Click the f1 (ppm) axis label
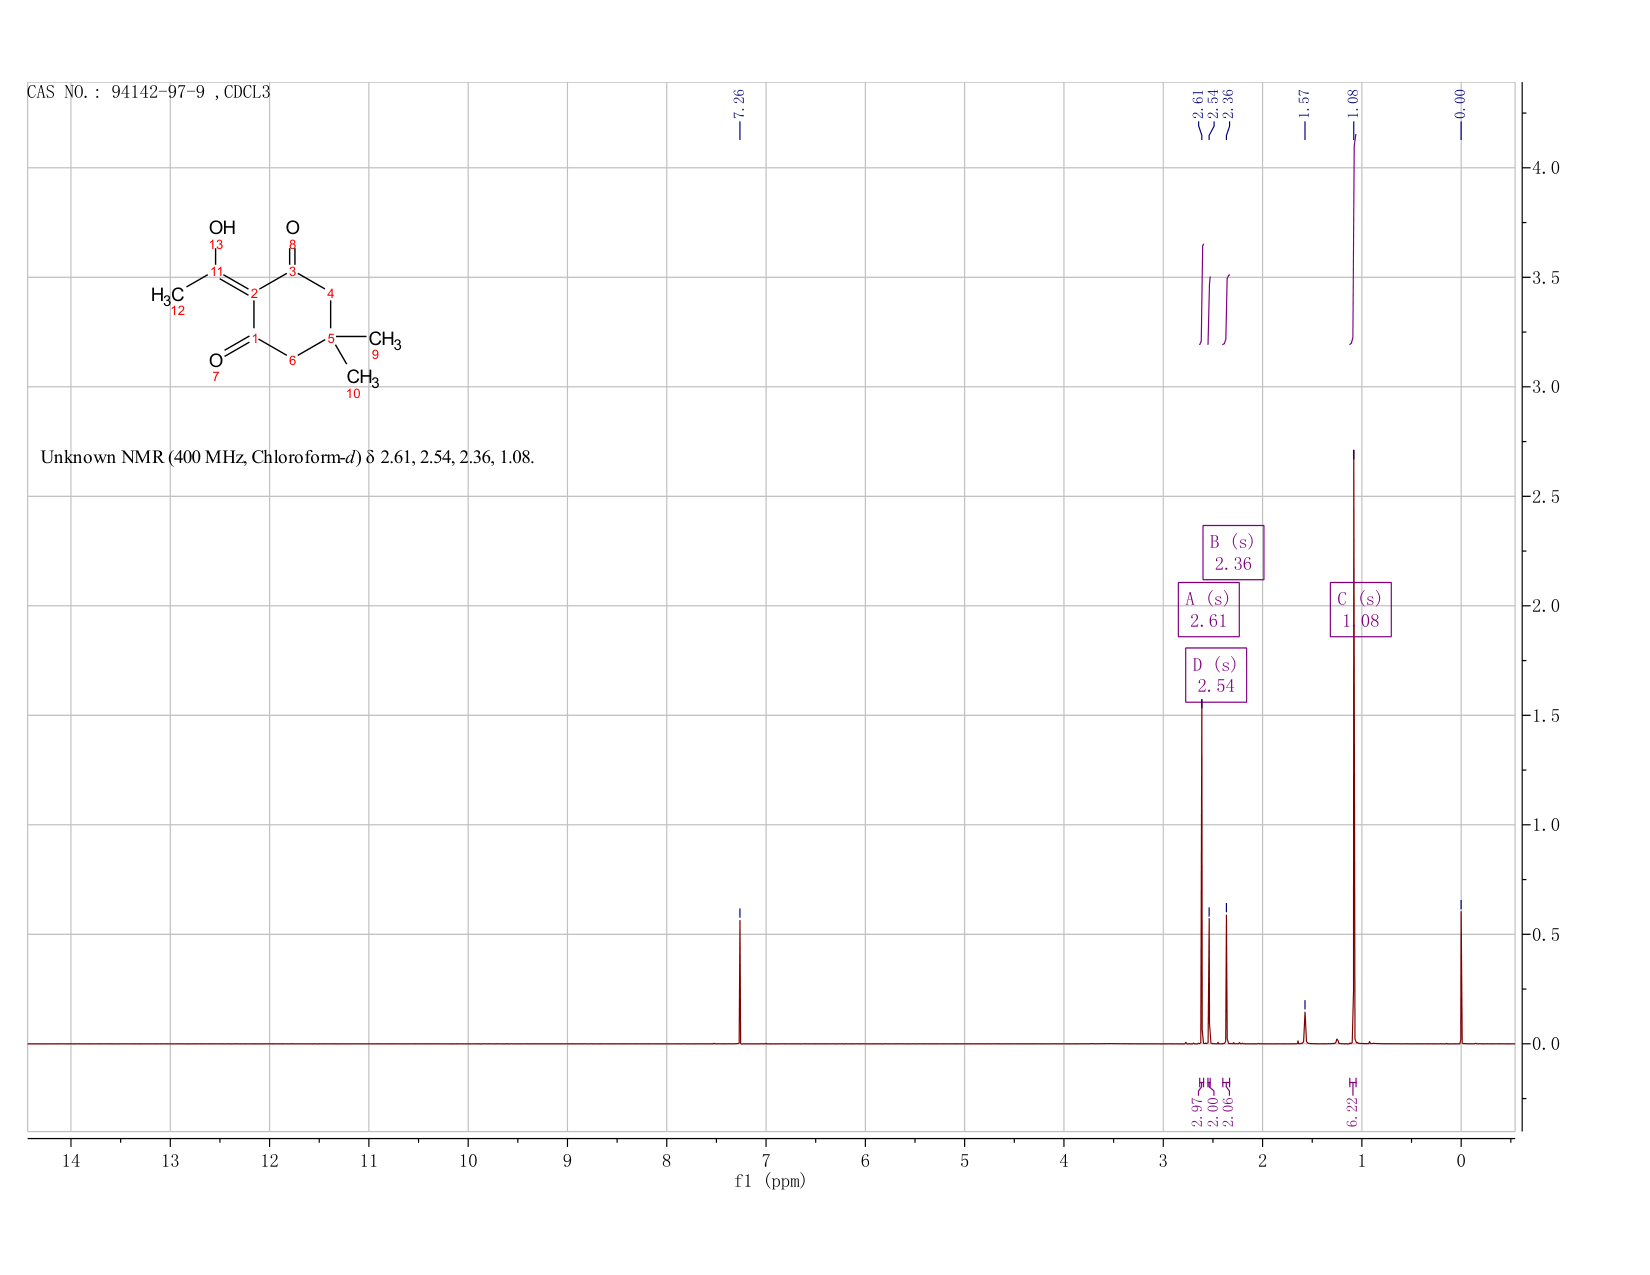 coord(770,1181)
